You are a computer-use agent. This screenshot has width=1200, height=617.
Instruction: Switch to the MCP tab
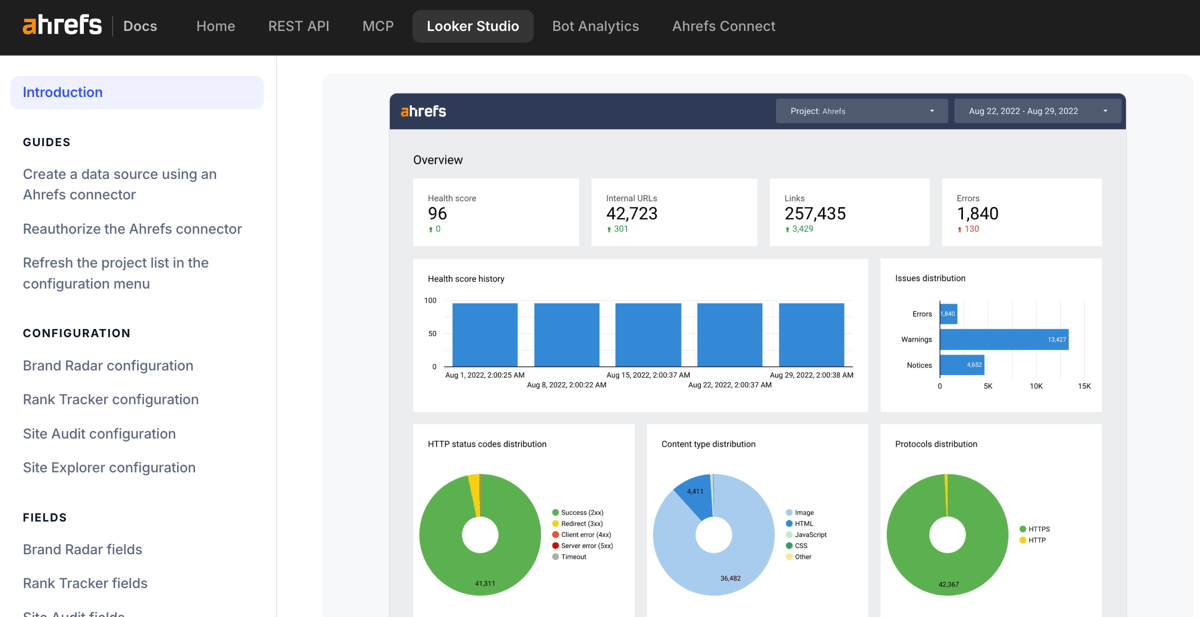point(378,26)
